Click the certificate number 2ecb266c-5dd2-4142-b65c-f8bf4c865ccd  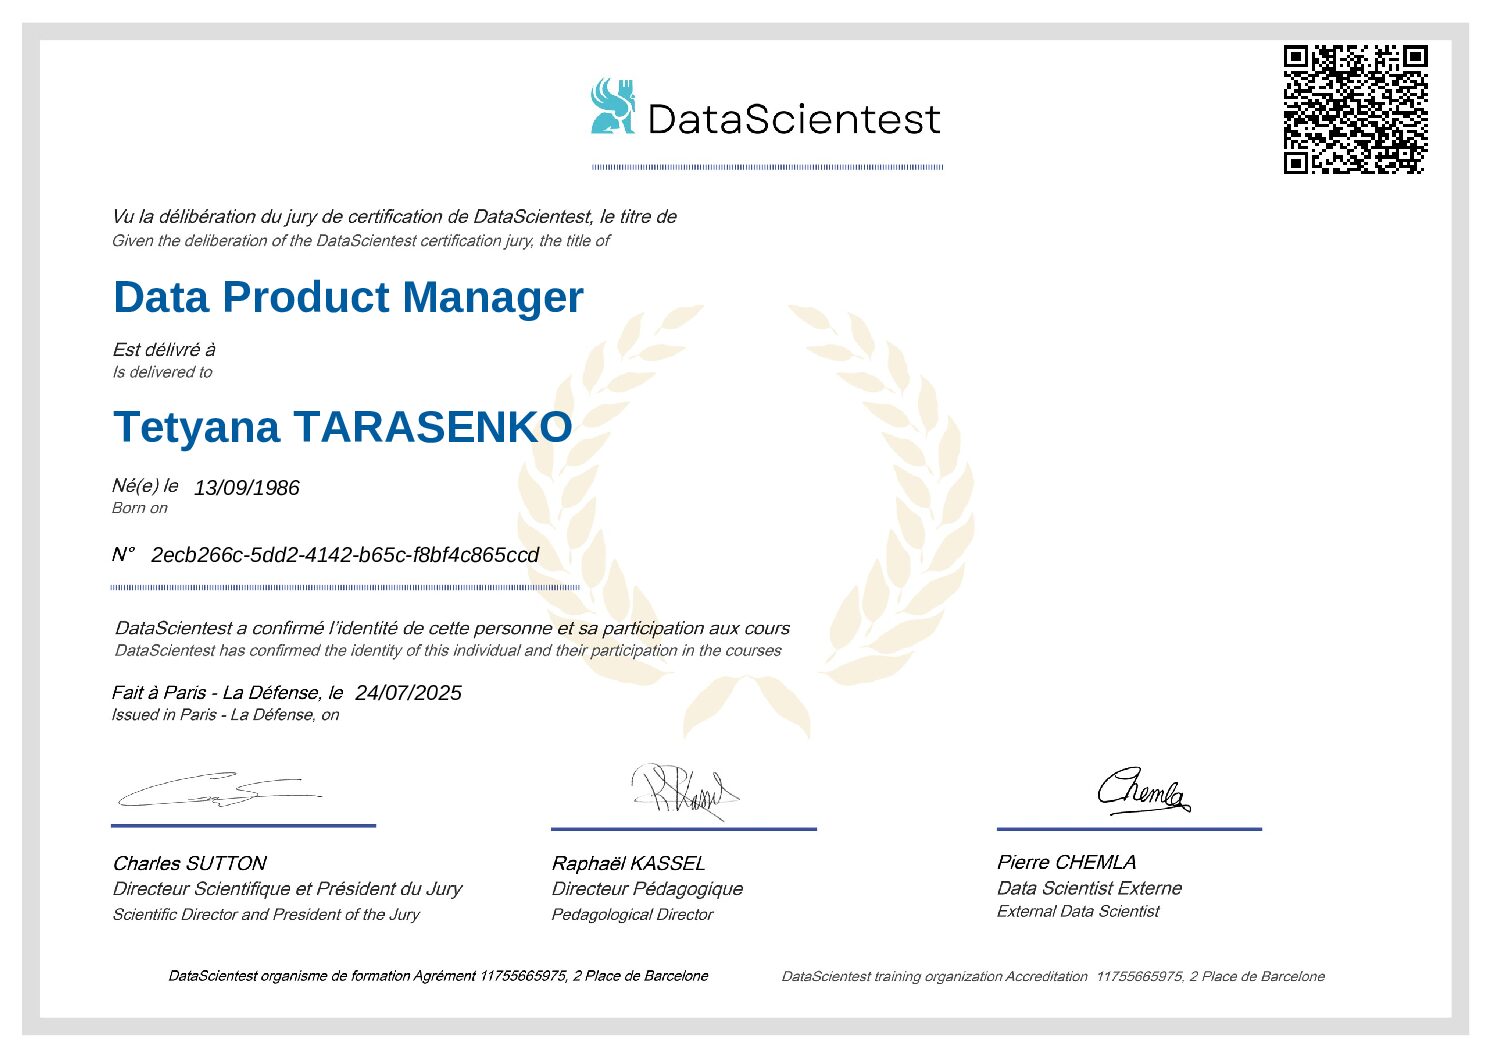345,555
